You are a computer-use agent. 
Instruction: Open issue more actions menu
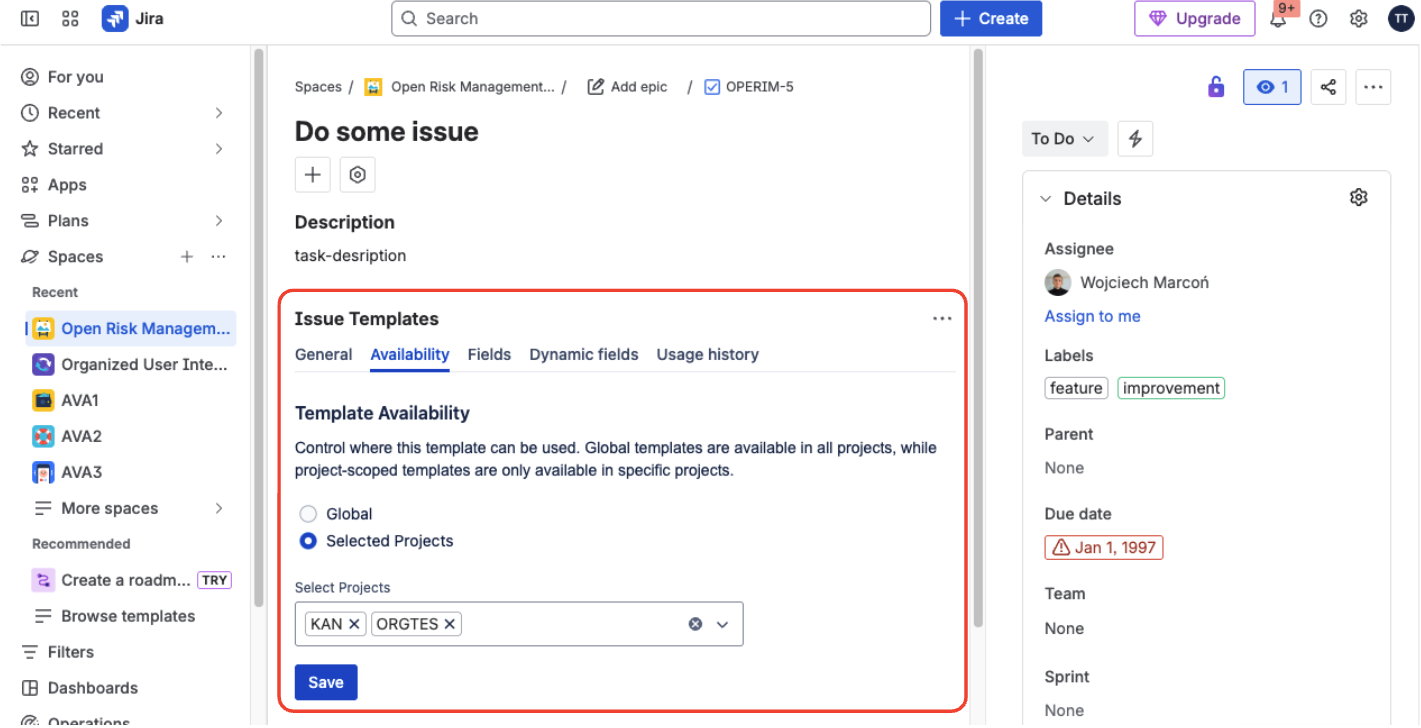pos(1373,87)
